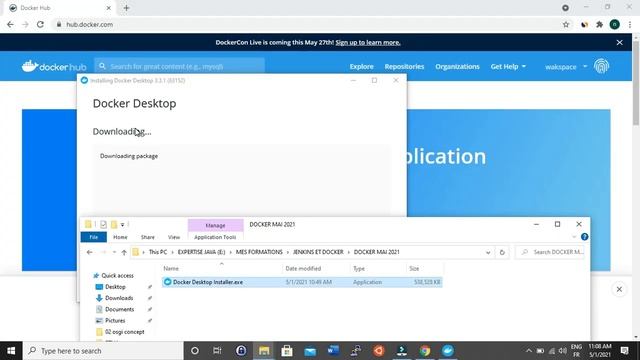Open Explore in Docker Hub navigation
640x360 pixels.
click(x=361, y=67)
